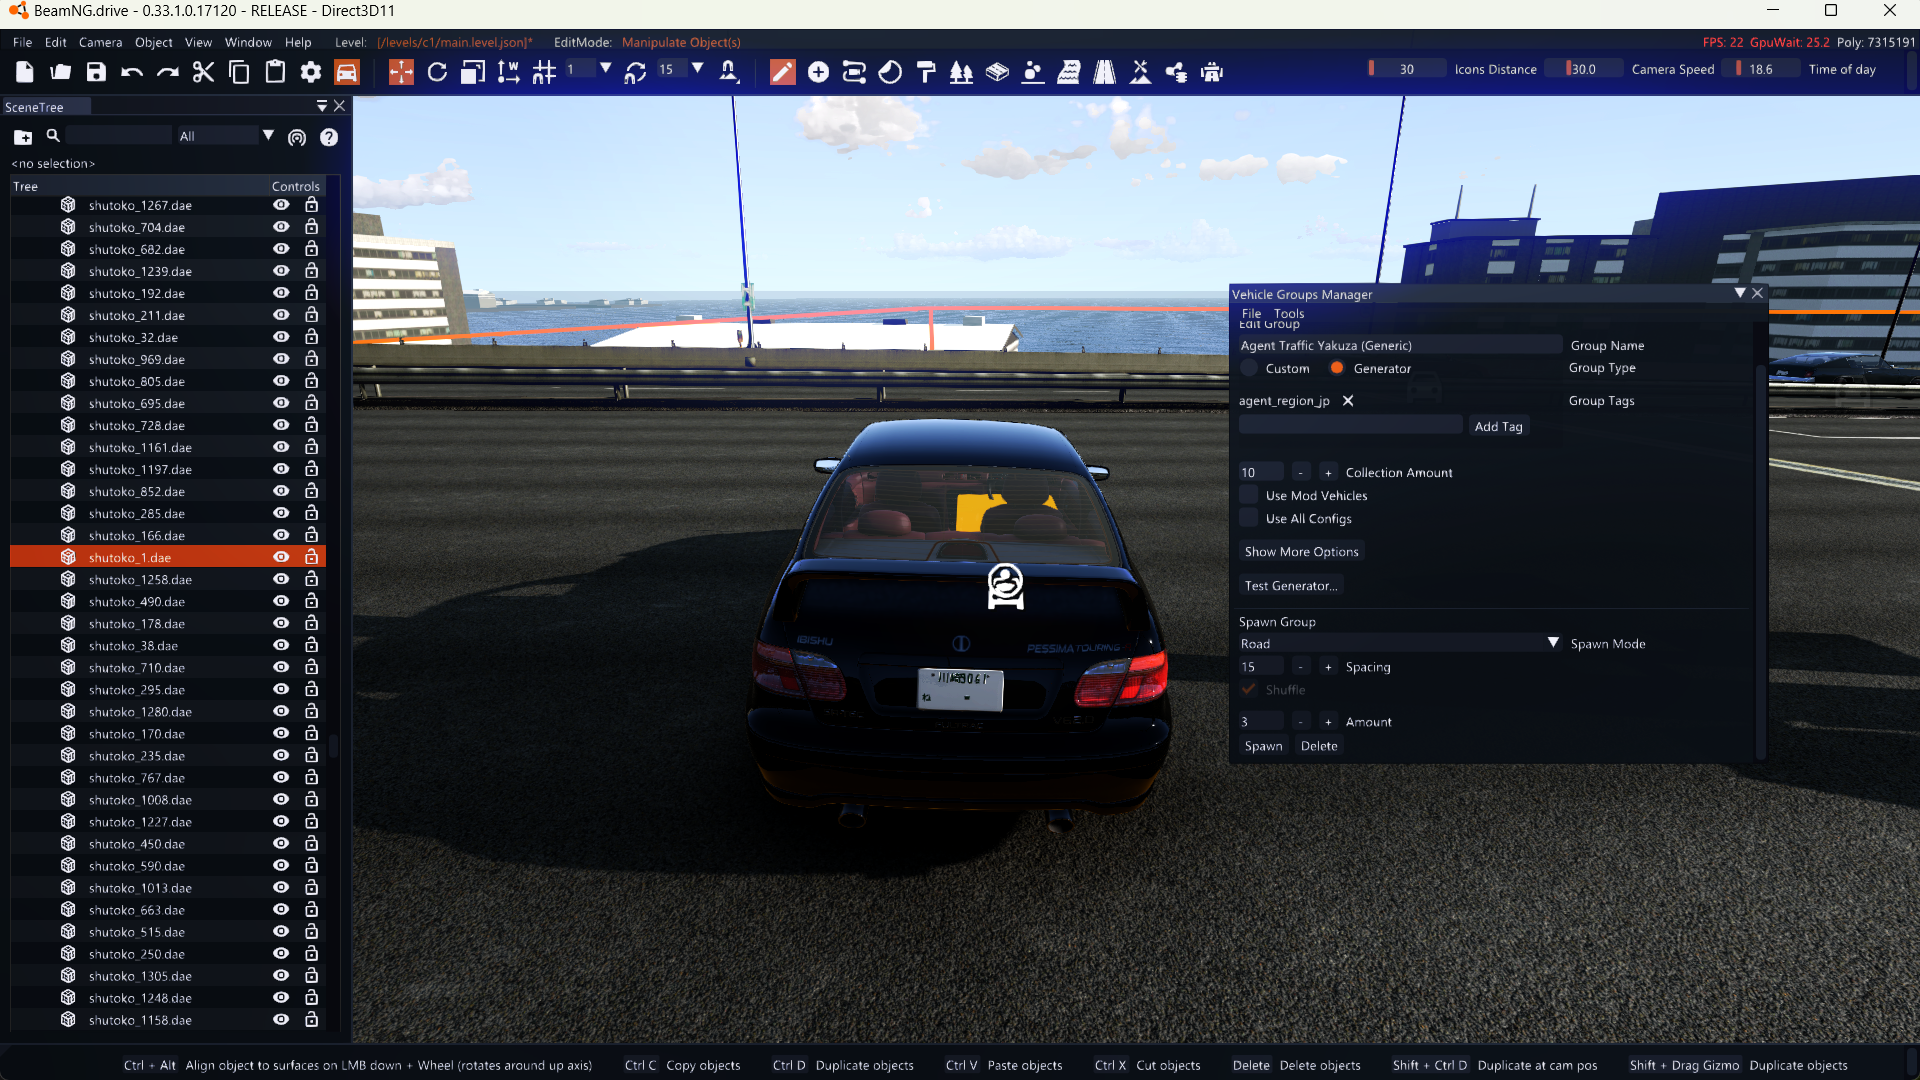Click the orange vehicle icon in toolbar
This screenshot has height=1080, width=1920.
point(346,72)
